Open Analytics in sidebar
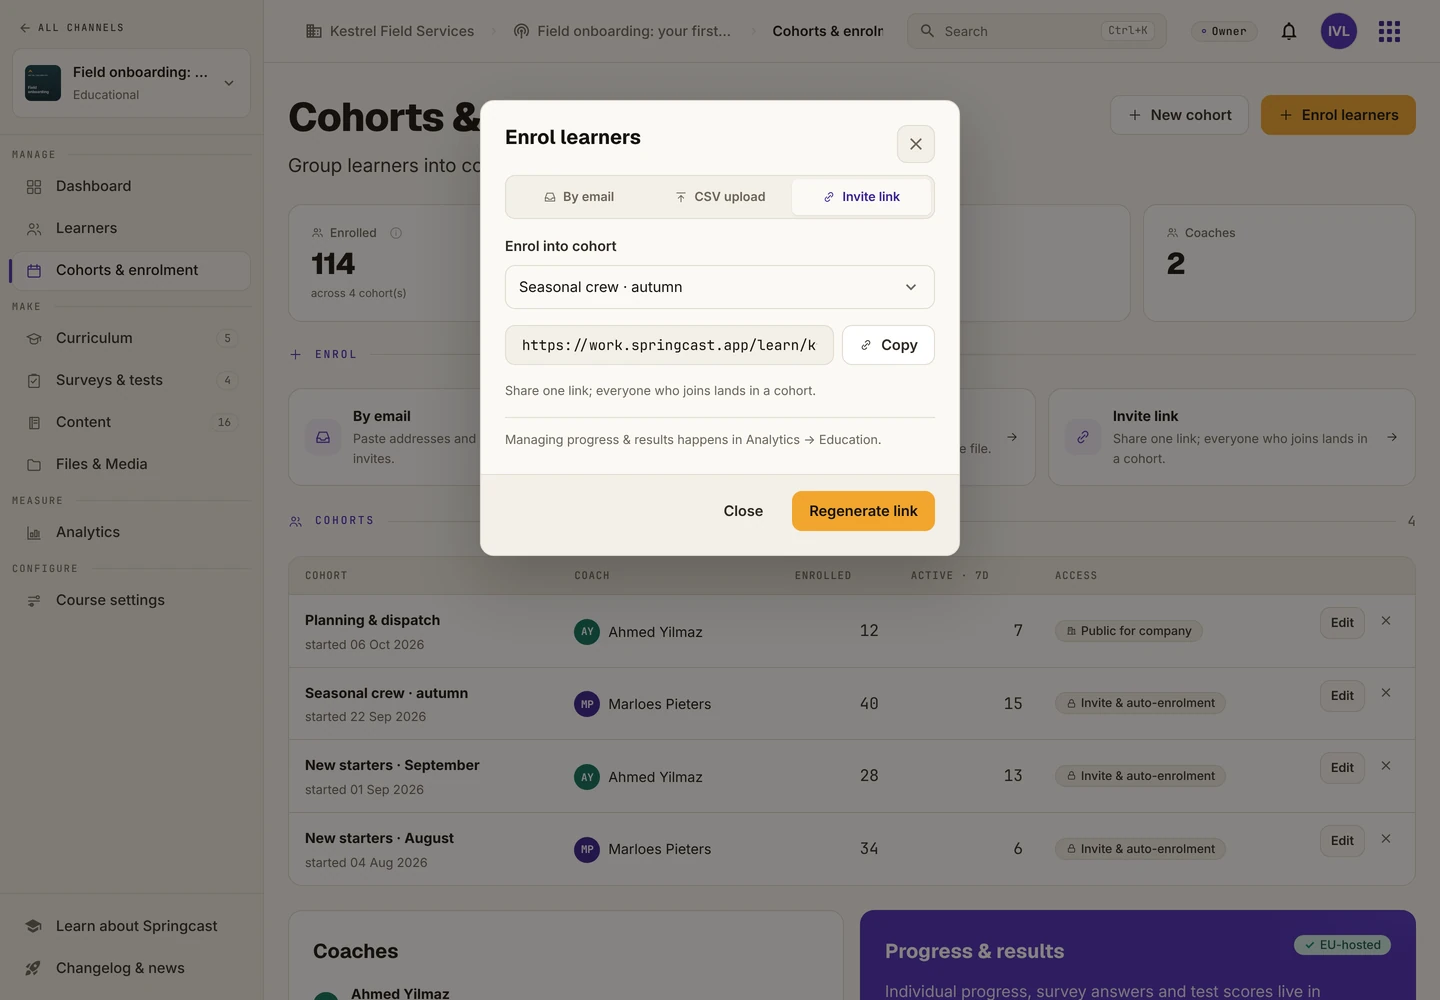This screenshot has height=1000, width=1440. (x=131, y=532)
